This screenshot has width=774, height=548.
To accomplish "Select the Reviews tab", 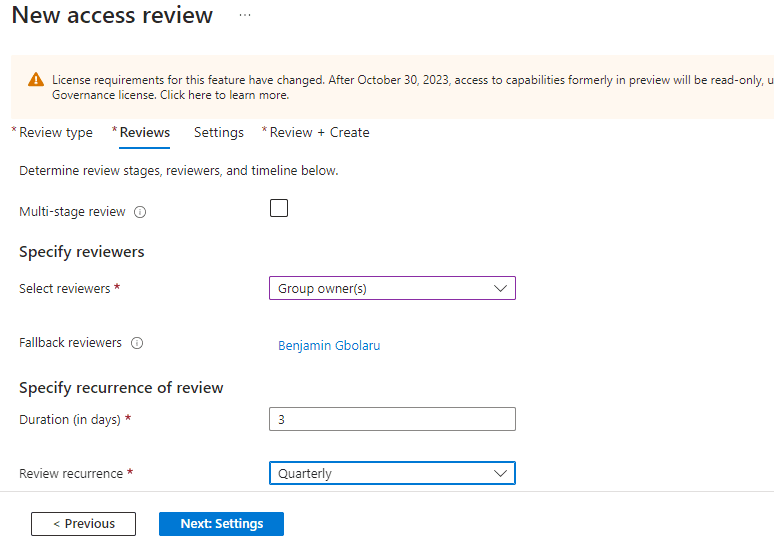I will click(x=145, y=132).
